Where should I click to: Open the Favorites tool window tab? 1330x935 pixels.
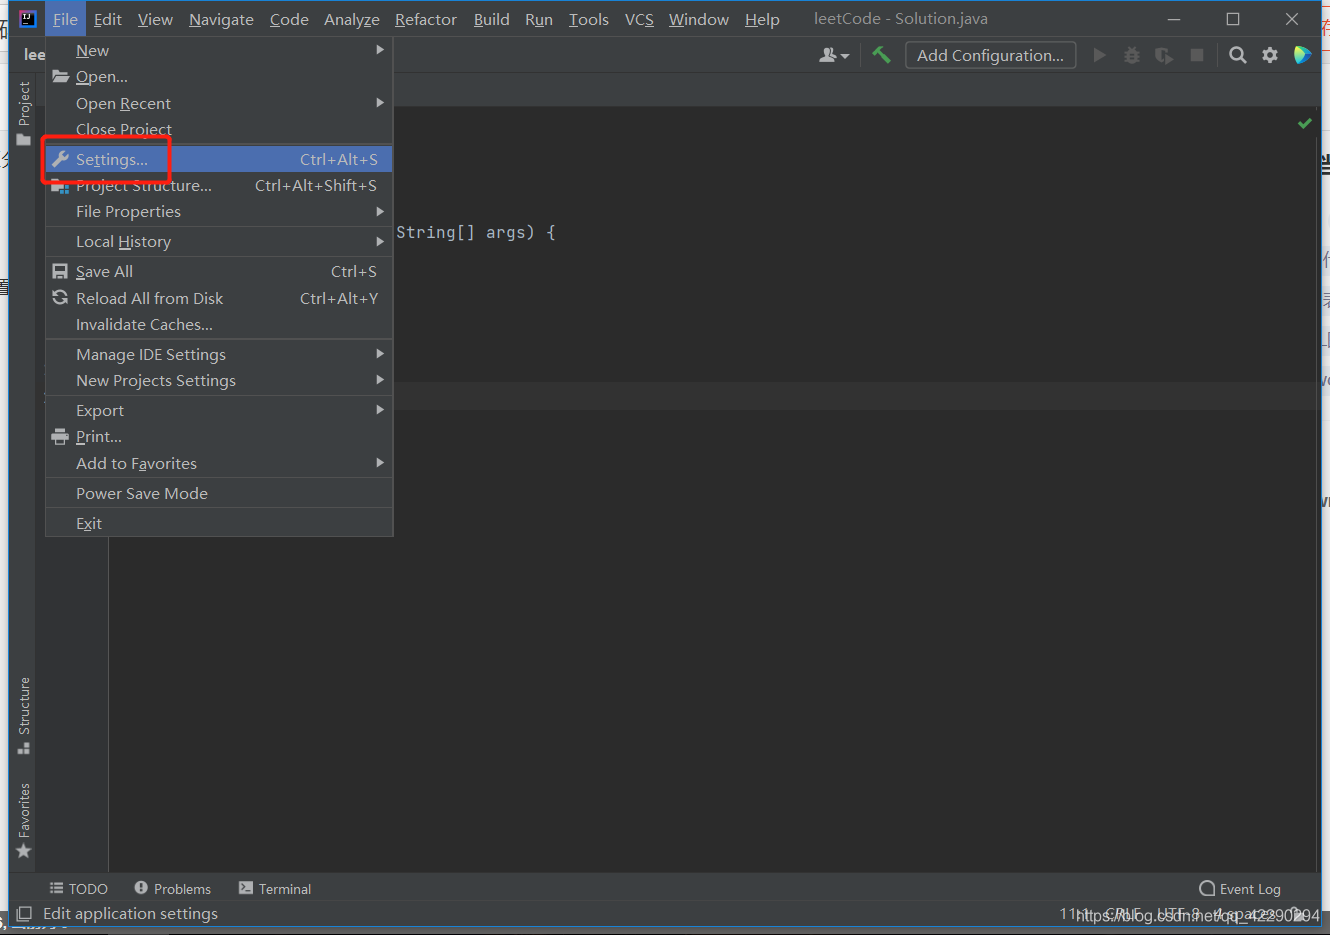[x=24, y=820]
